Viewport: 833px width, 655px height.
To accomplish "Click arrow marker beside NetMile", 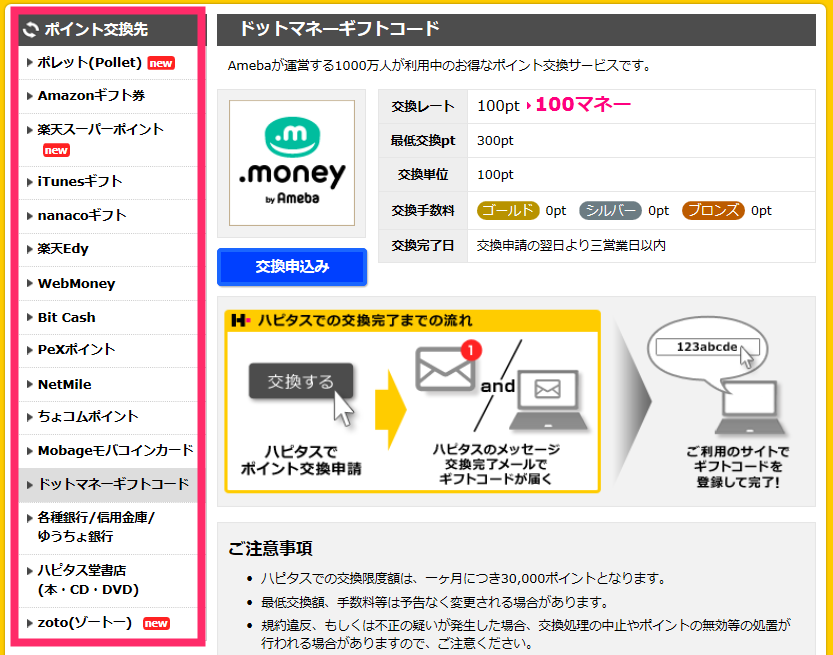I will (x=30, y=384).
